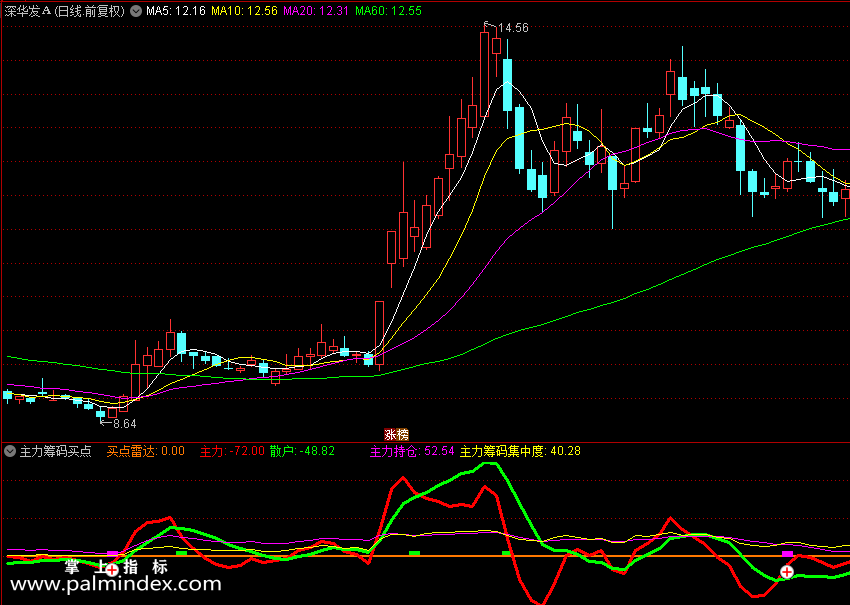Select the MA5: 12.16 label

click(176, 11)
